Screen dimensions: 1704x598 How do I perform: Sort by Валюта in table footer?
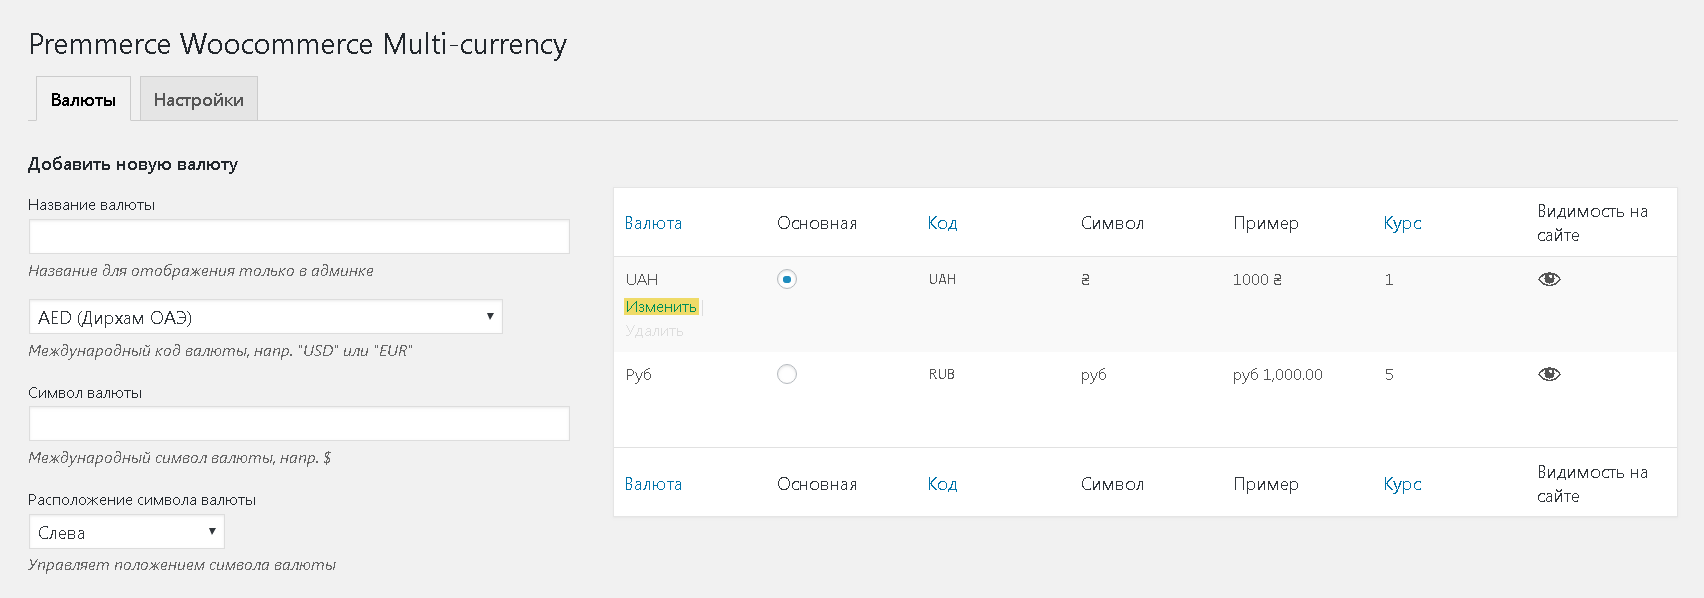(653, 484)
